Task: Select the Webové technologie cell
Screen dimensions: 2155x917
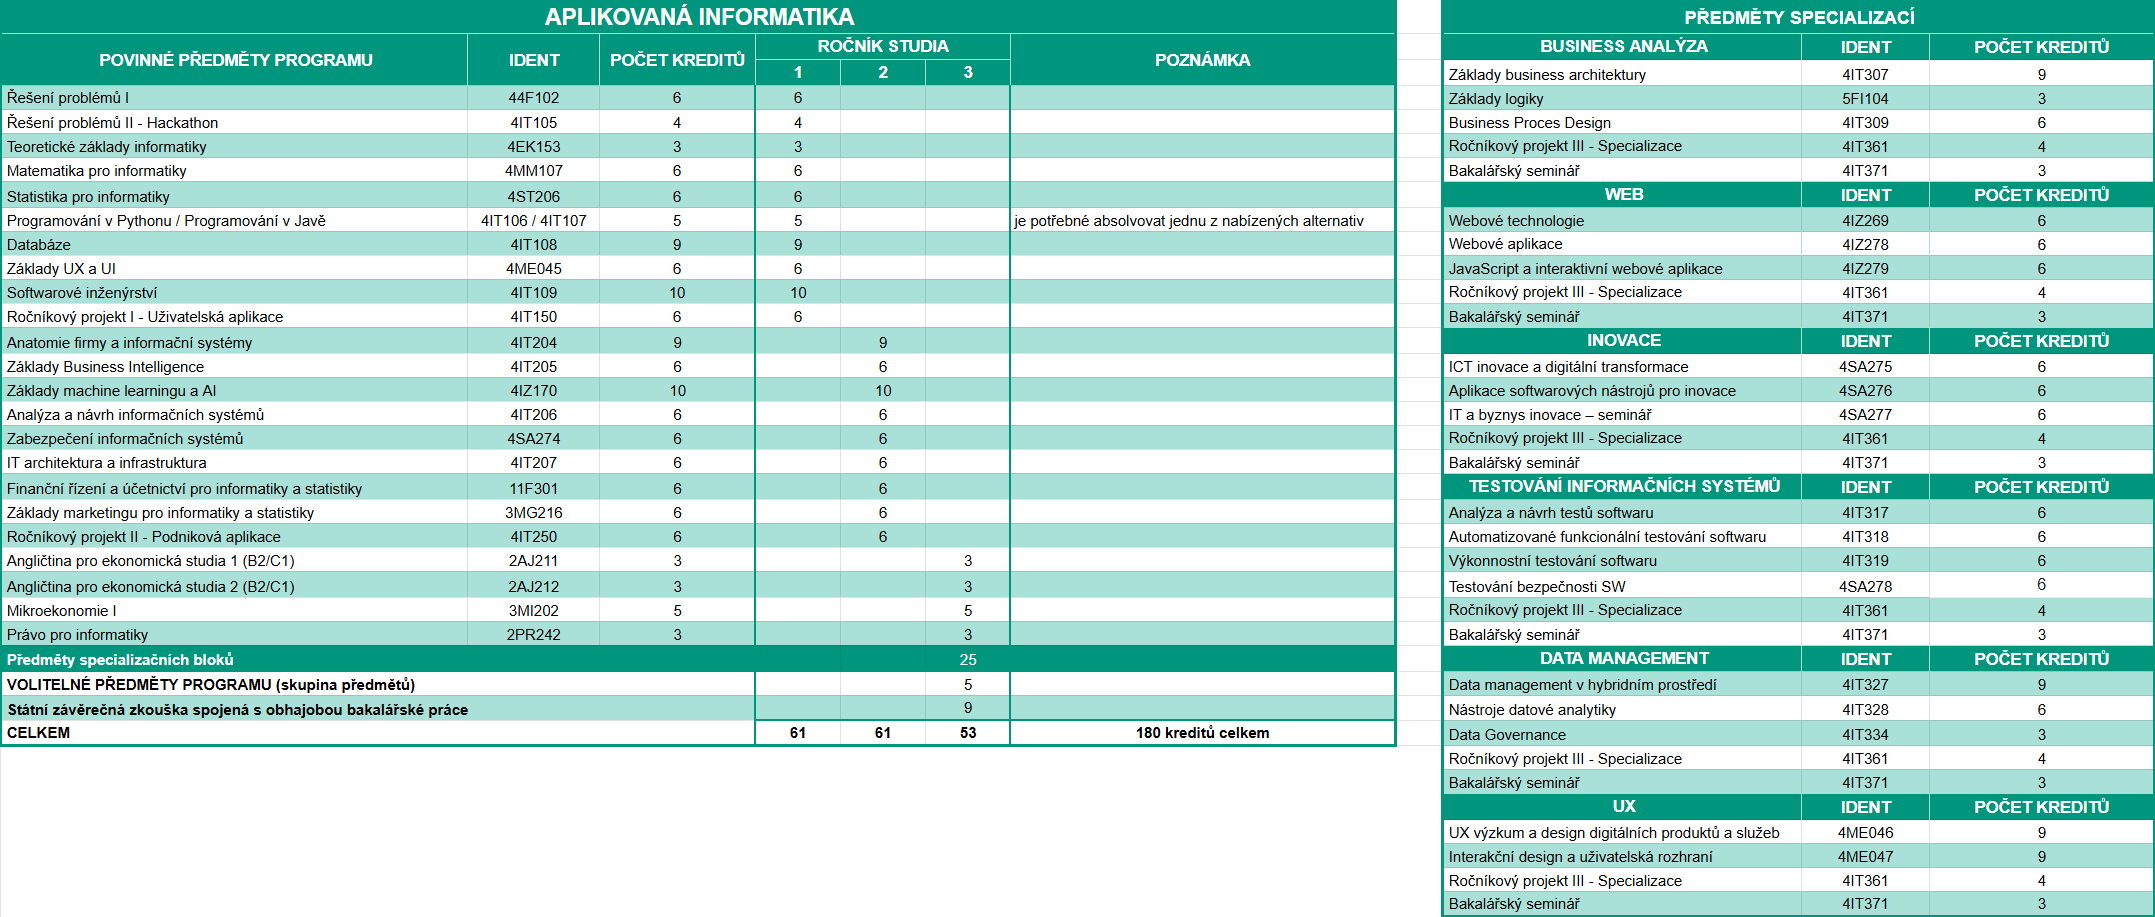Action: pos(1516,221)
